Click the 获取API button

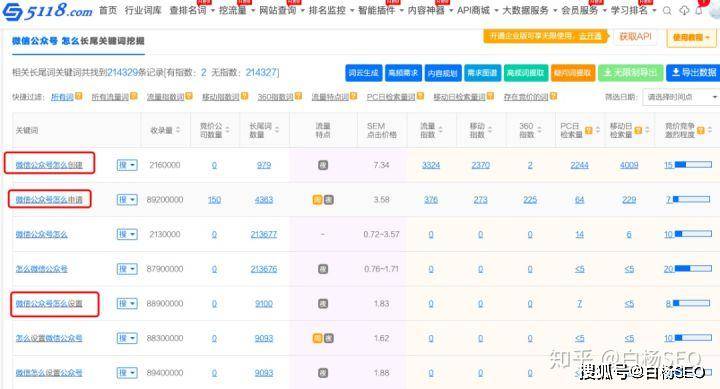[636, 36]
